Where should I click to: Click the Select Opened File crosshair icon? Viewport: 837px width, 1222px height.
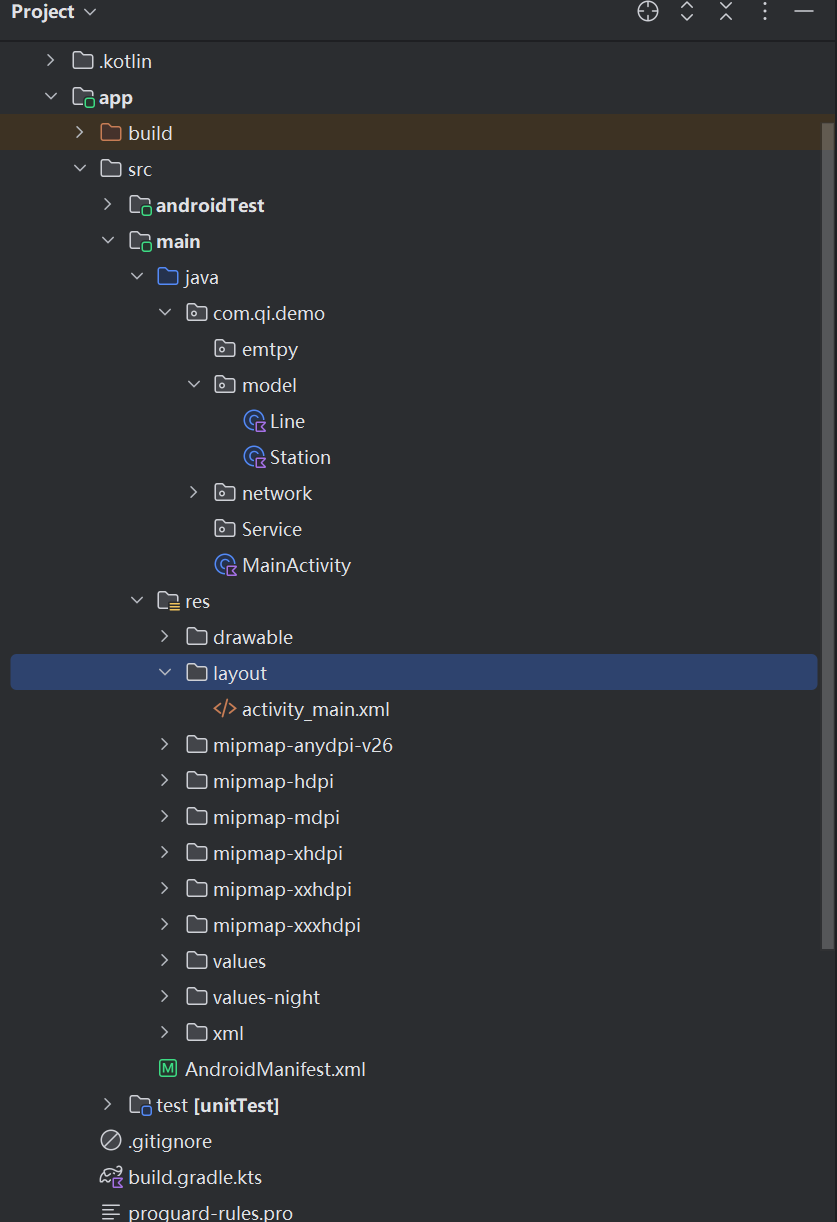648,12
